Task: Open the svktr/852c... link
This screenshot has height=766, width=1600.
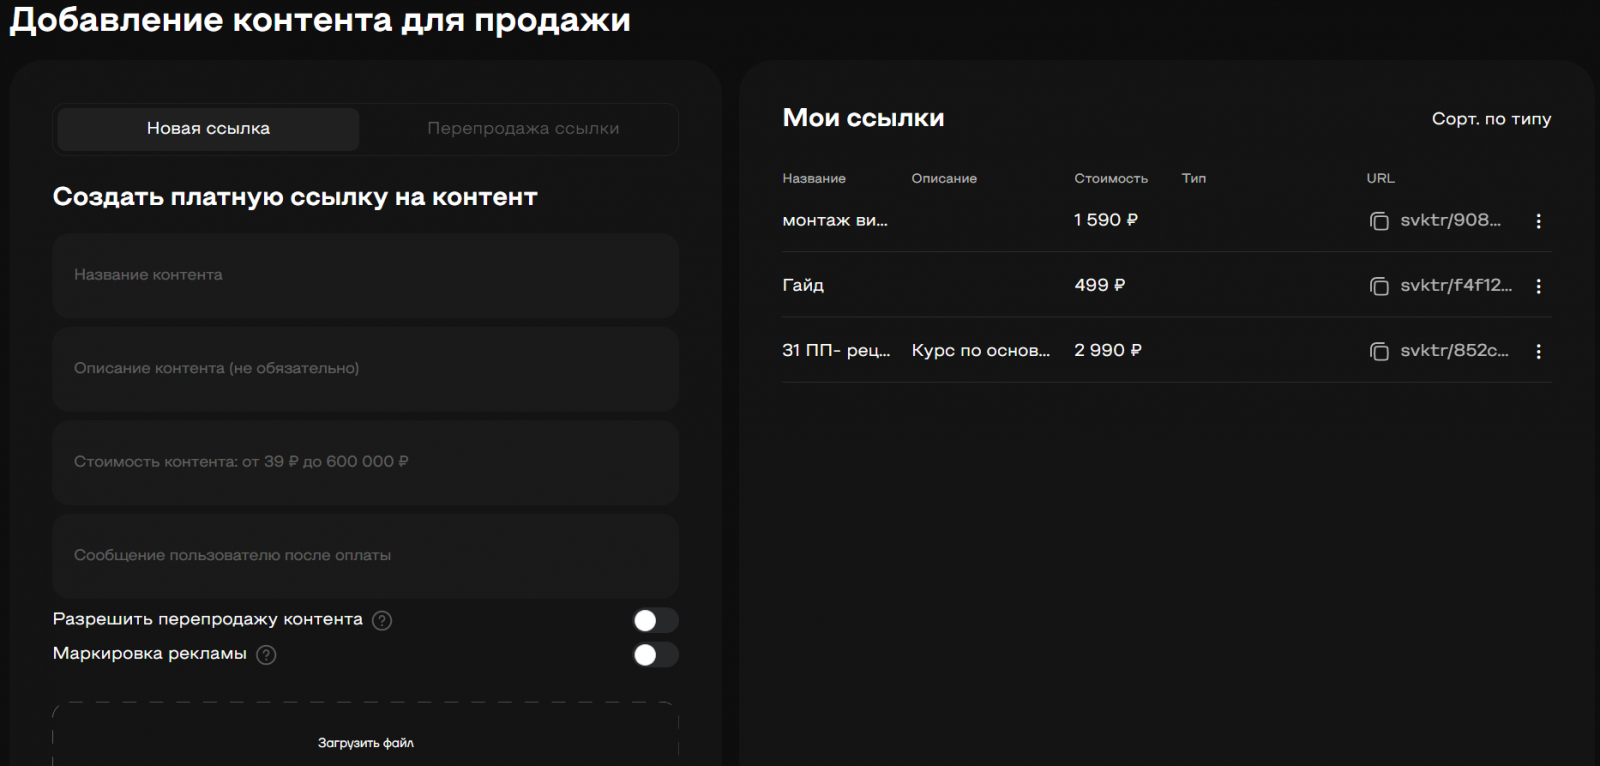Action: click(1454, 350)
